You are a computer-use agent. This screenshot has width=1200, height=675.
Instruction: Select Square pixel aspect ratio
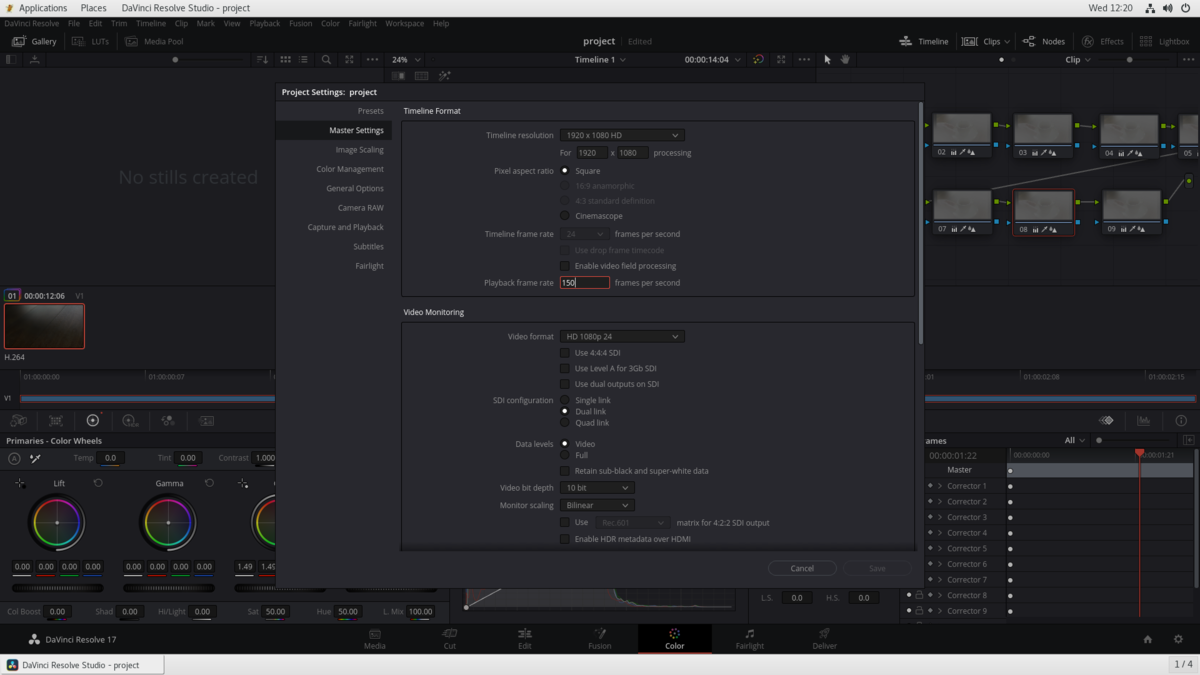click(565, 171)
